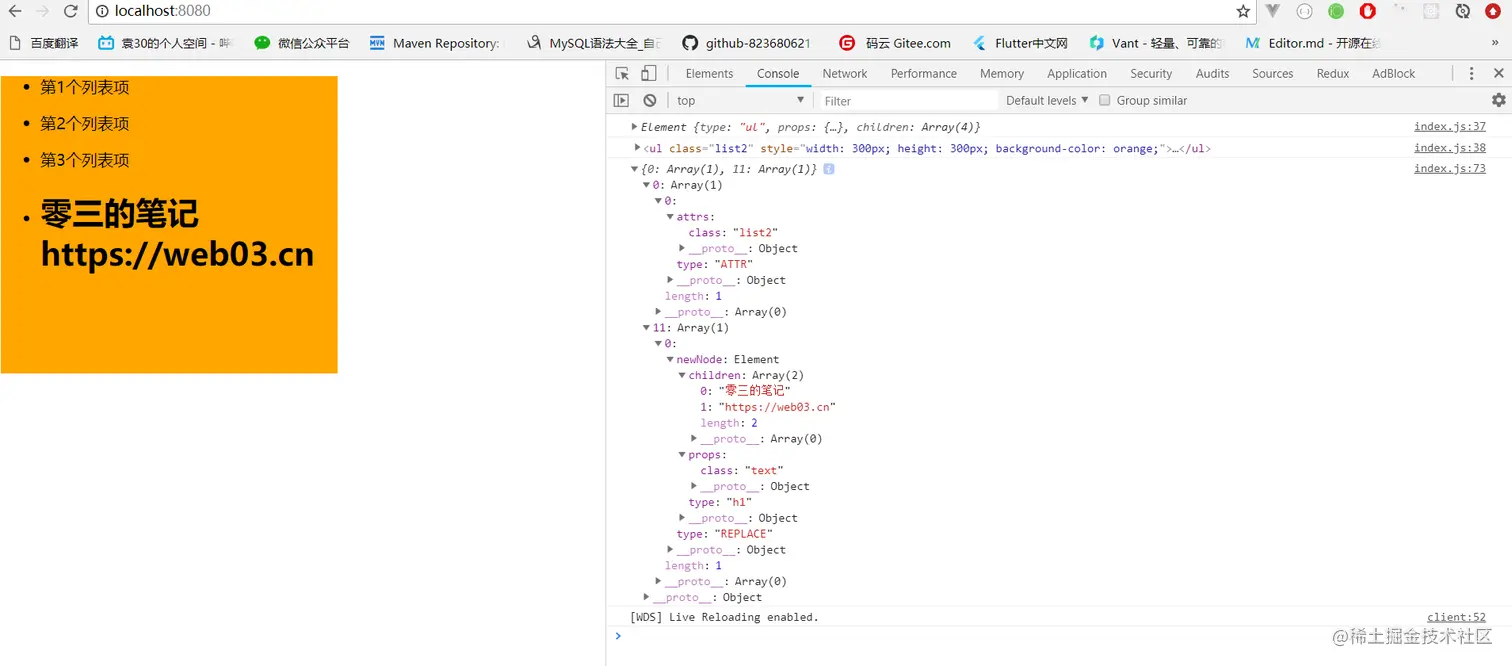This screenshot has width=1512, height=666.
Task: Reload the localhost page
Action: tap(71, 11)
